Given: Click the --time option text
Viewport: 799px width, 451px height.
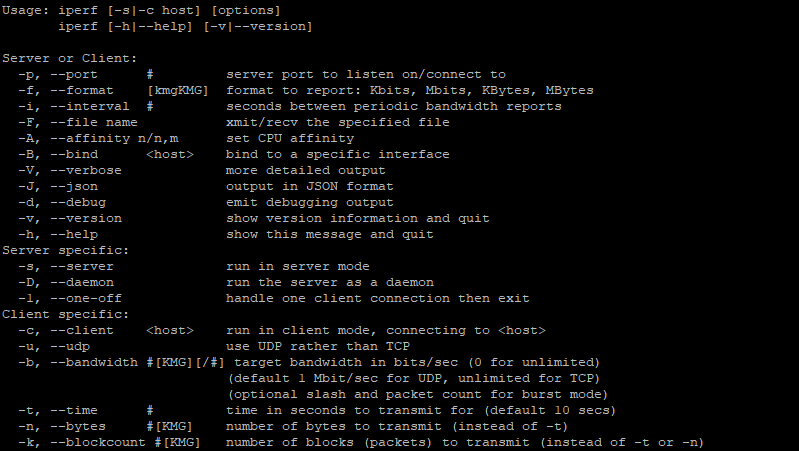Looking at the screenshot, I should coord(73,410).
